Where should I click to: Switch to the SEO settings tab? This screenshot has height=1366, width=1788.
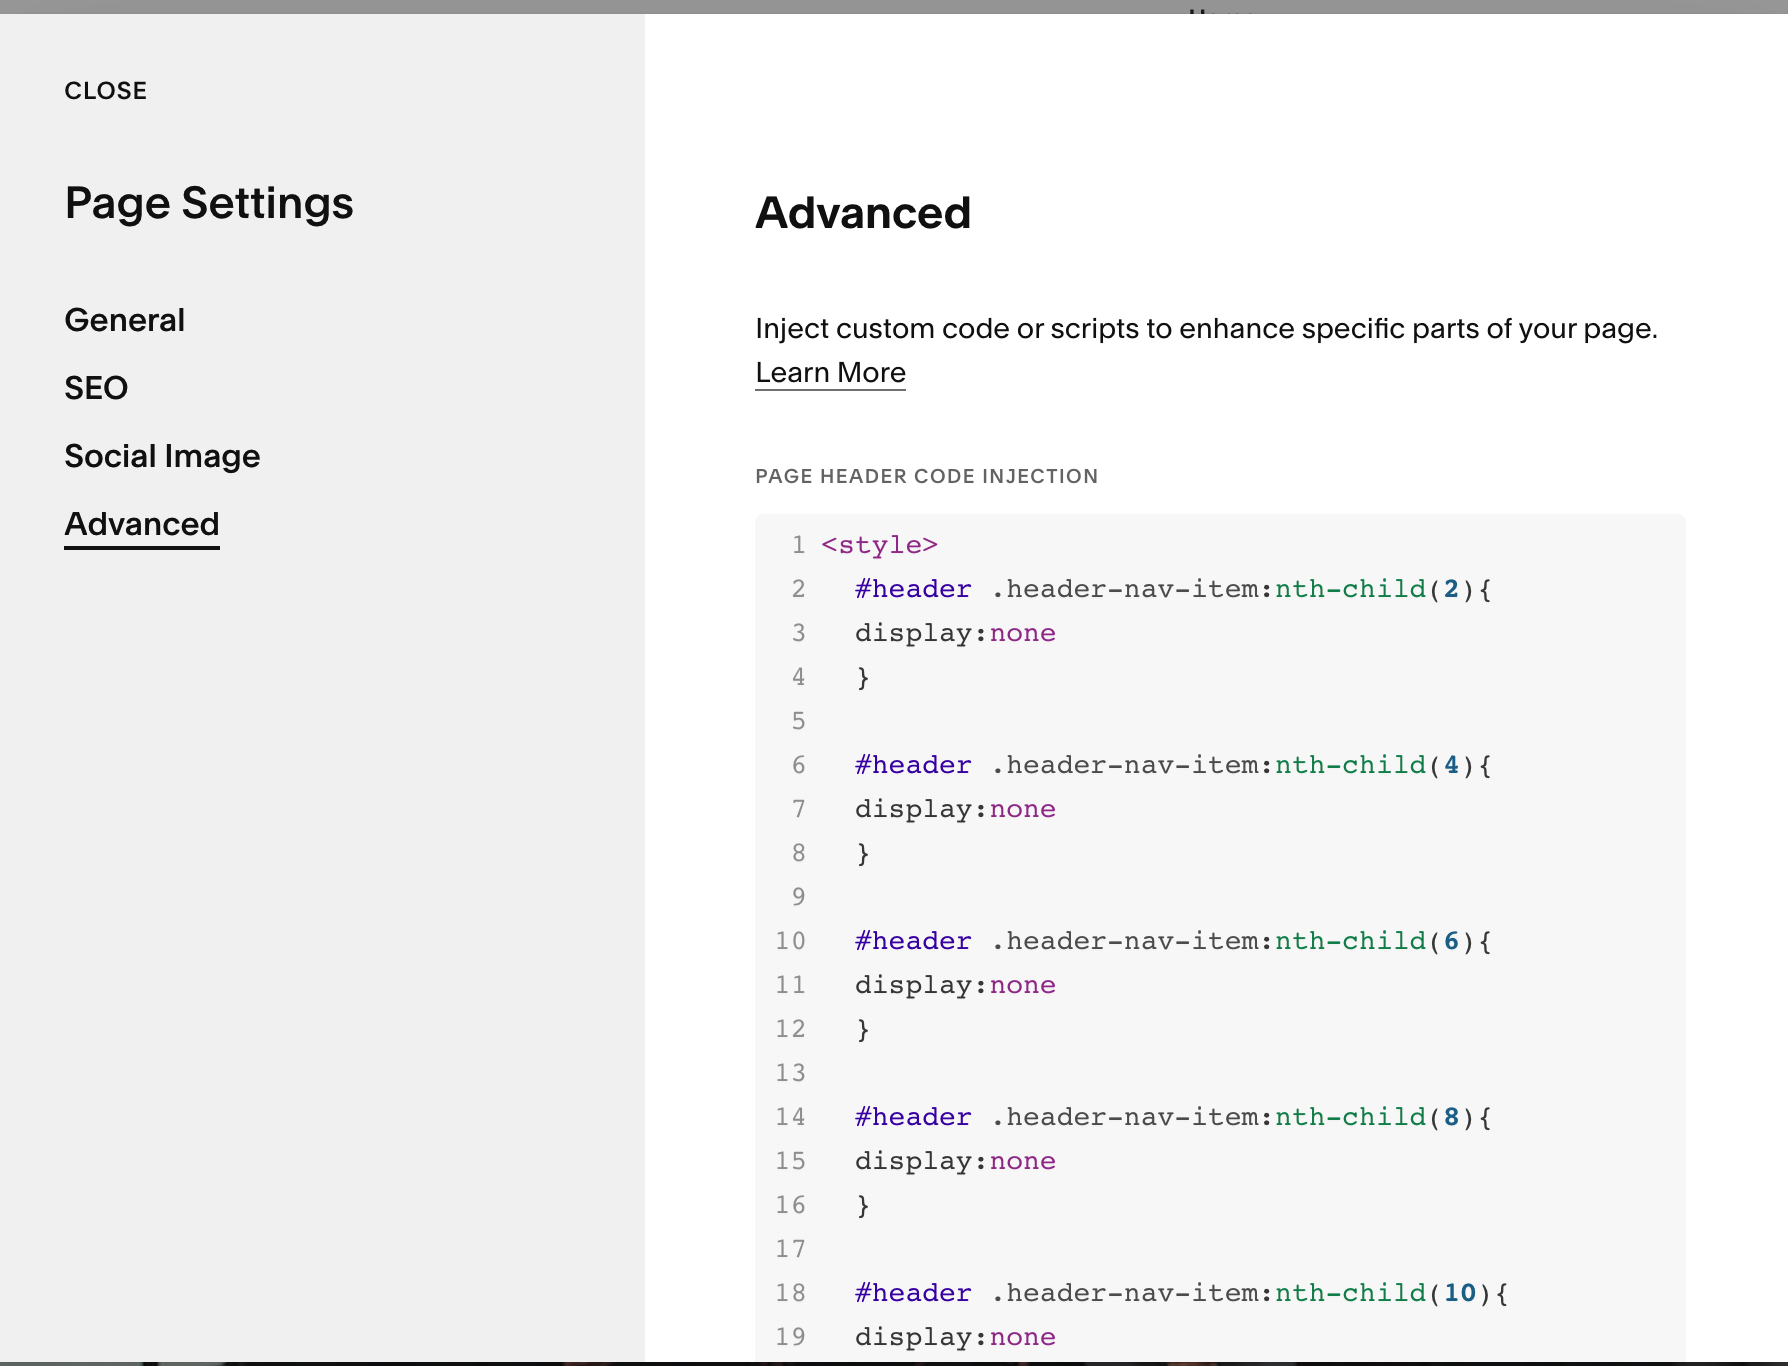click(x=96, y=388)
